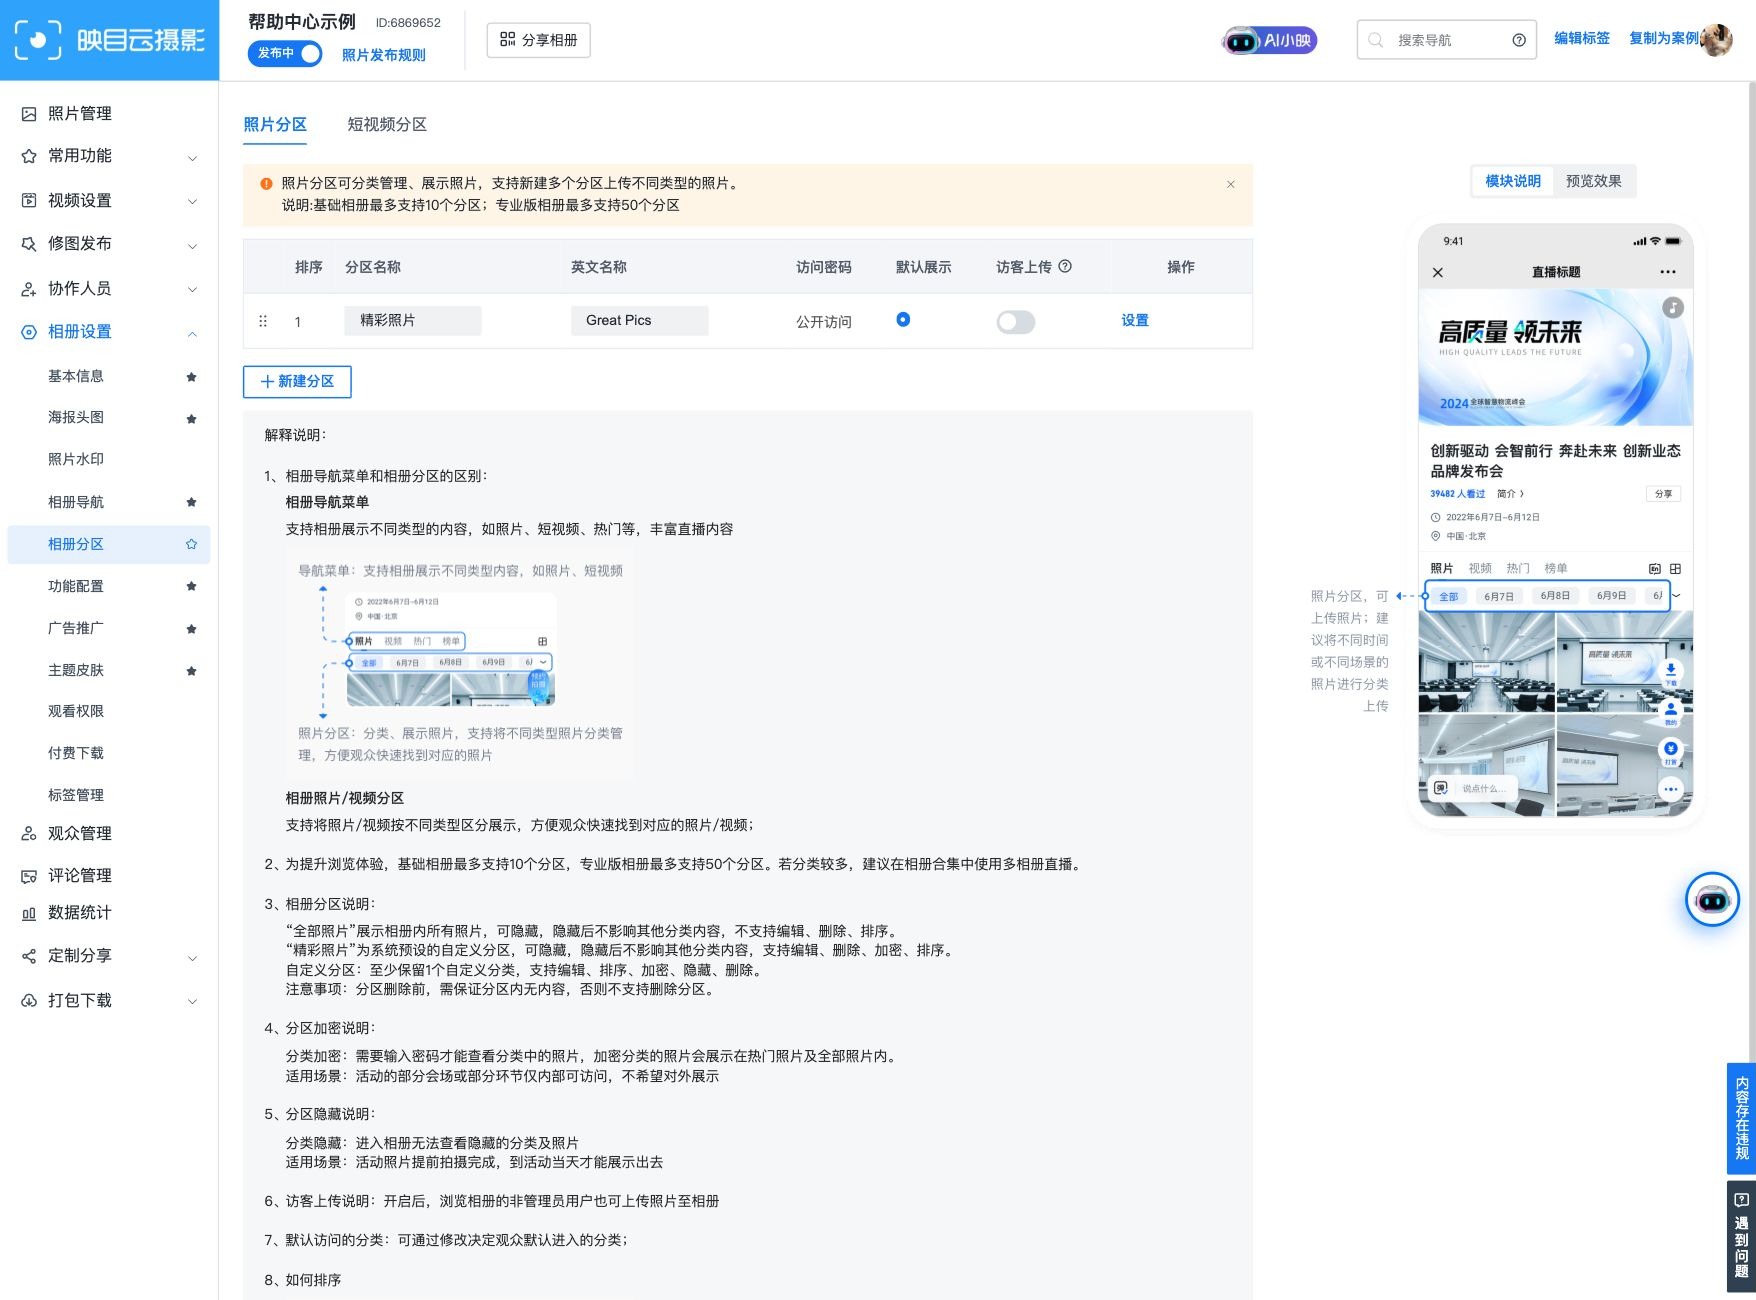This screenshot has width=1756, height=1300.
Task: Click the 分享相册 button
Action: 539,40
